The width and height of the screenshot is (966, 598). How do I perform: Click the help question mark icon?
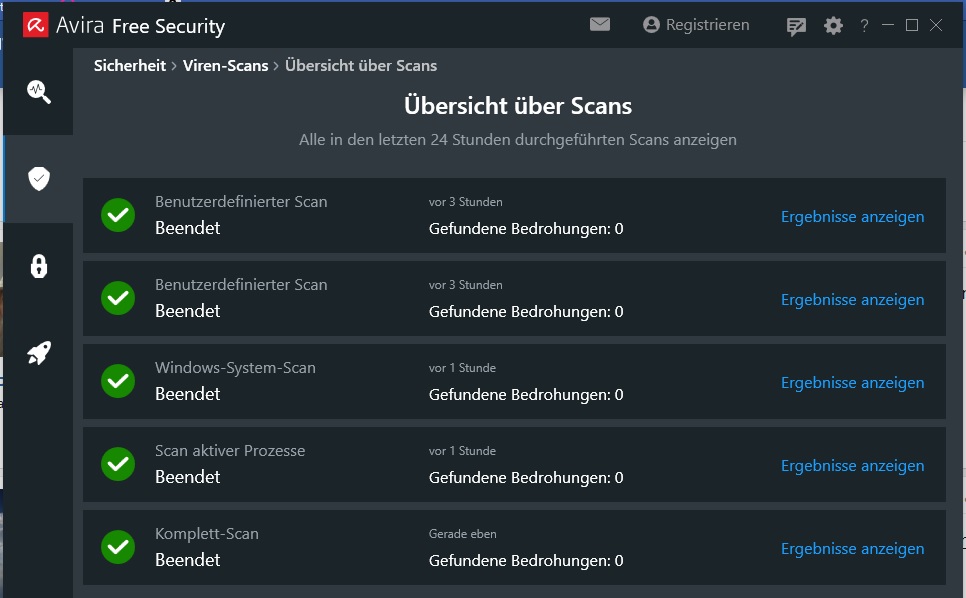(864, 26)
